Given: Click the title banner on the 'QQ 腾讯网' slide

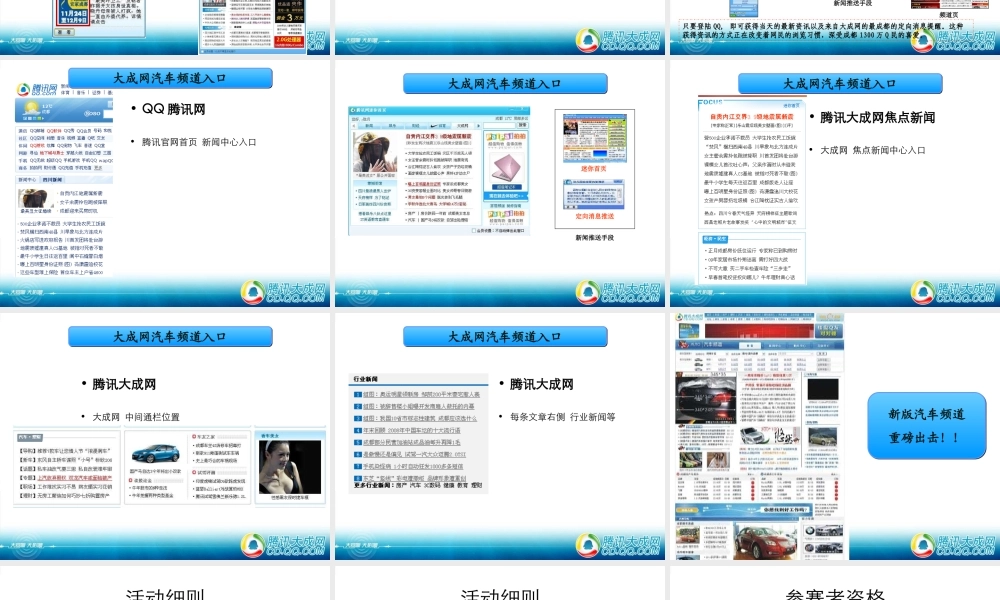Looking at the screenshot, I should (x=170, y=78).
